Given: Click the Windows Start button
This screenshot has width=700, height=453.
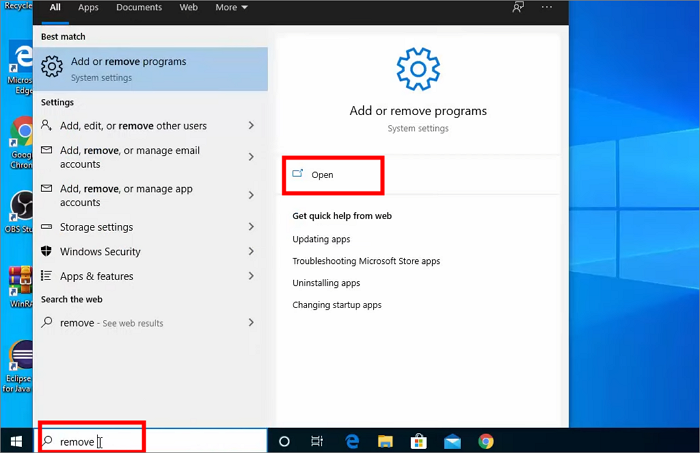Looking at the screenshot, I should click(x=17, y=441).
